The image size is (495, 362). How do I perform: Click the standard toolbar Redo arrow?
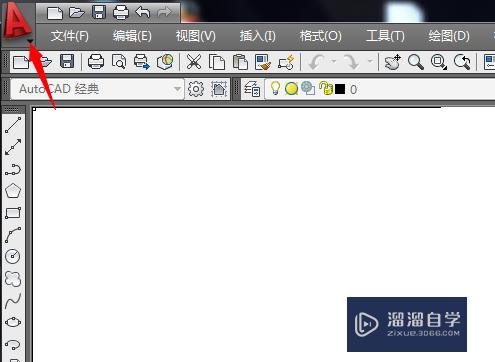[352, 62]
